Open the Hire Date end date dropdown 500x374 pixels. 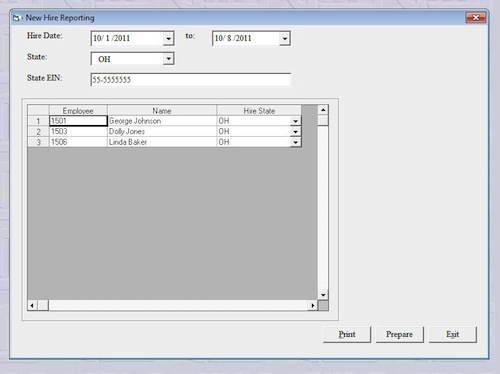tap(285, 39)
